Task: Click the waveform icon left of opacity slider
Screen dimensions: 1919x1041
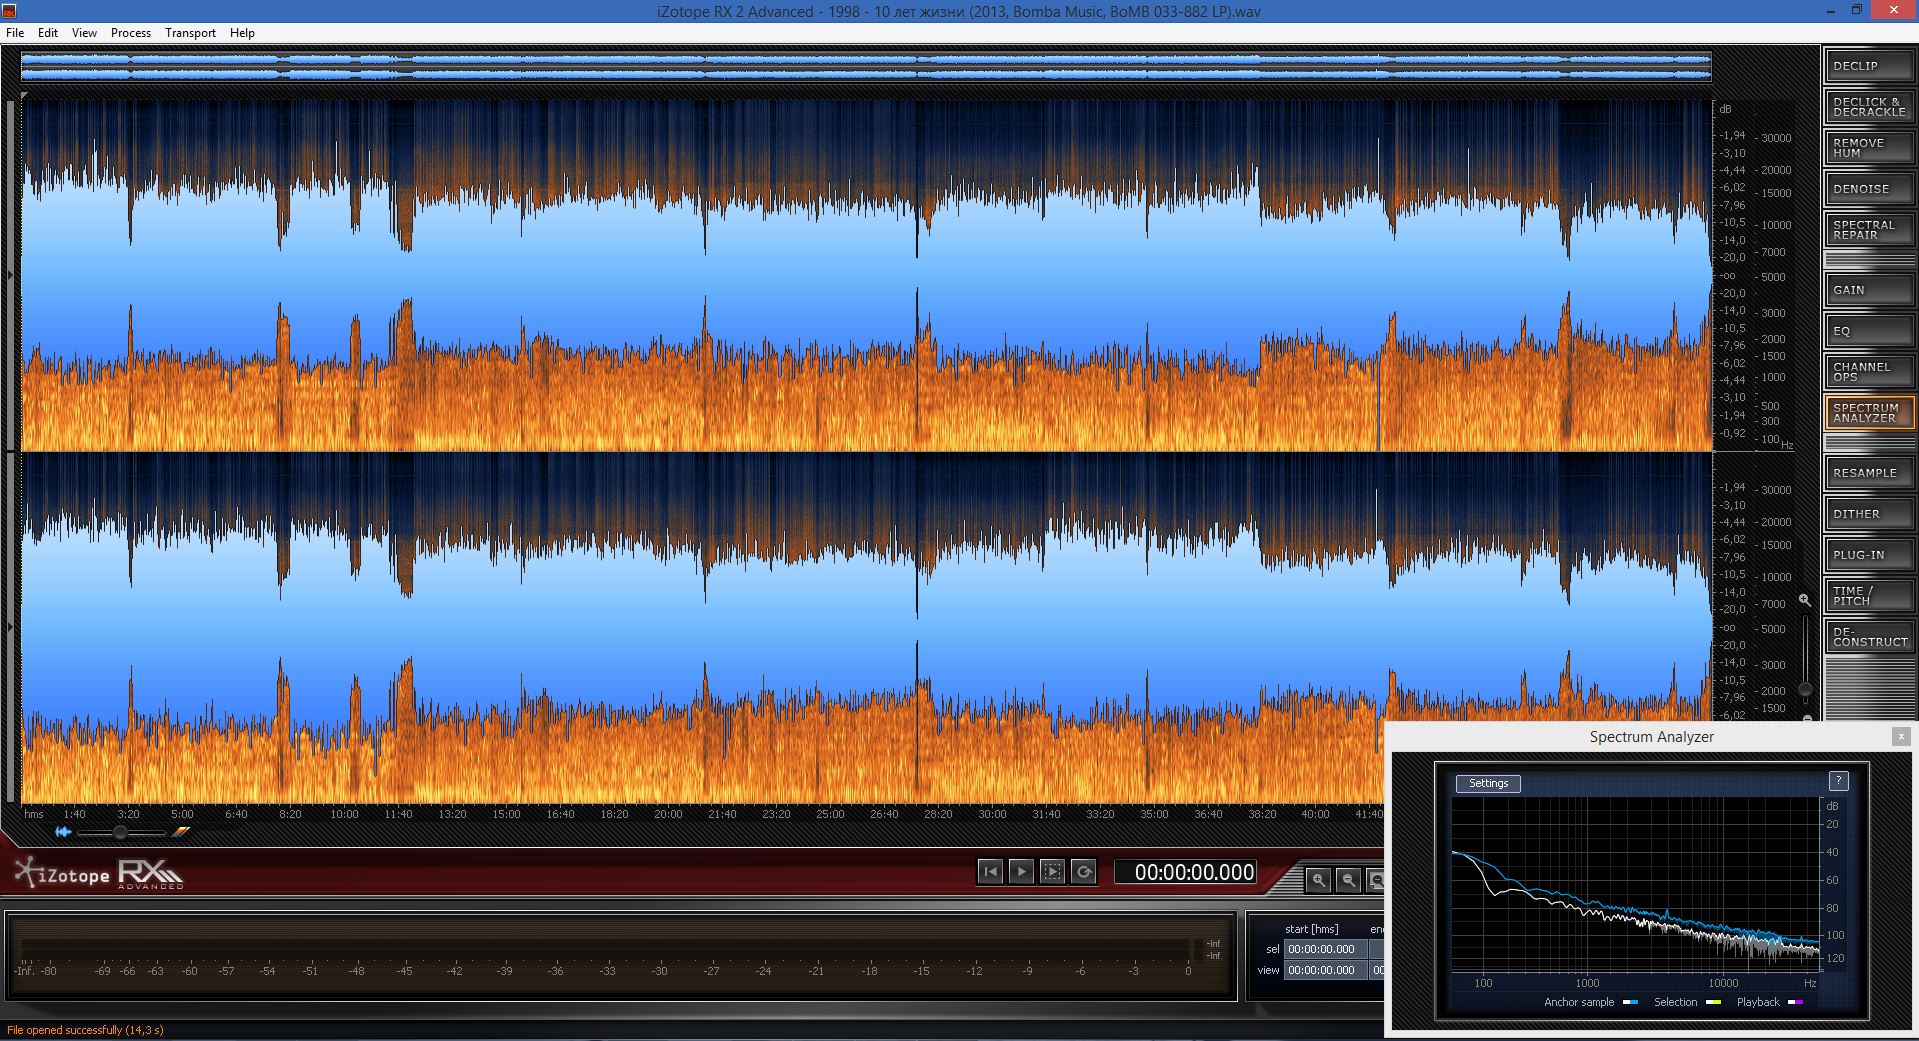Action: [63, 832]
